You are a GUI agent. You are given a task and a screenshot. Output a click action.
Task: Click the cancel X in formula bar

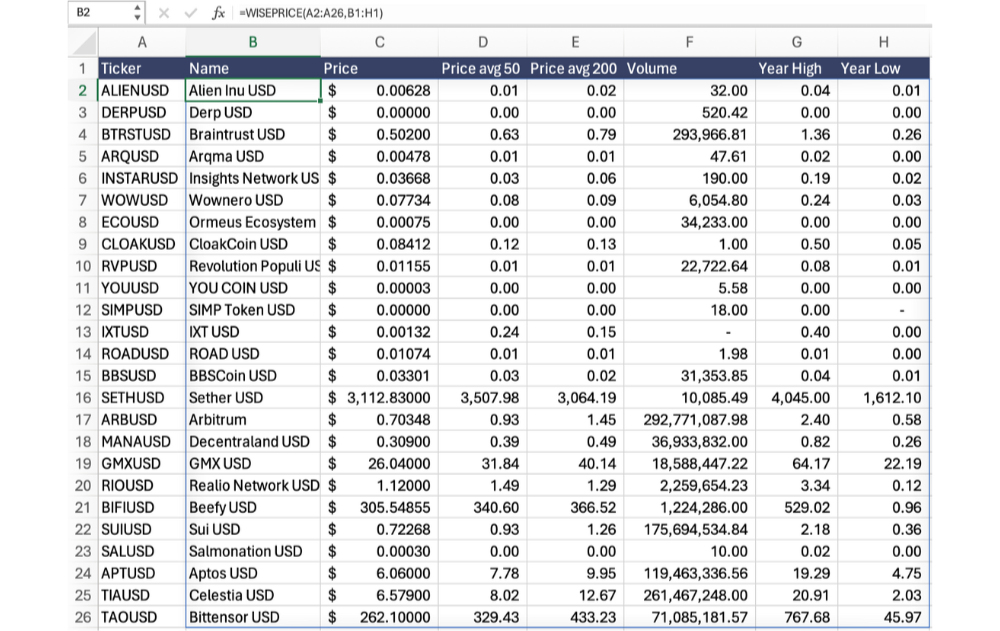164,13
